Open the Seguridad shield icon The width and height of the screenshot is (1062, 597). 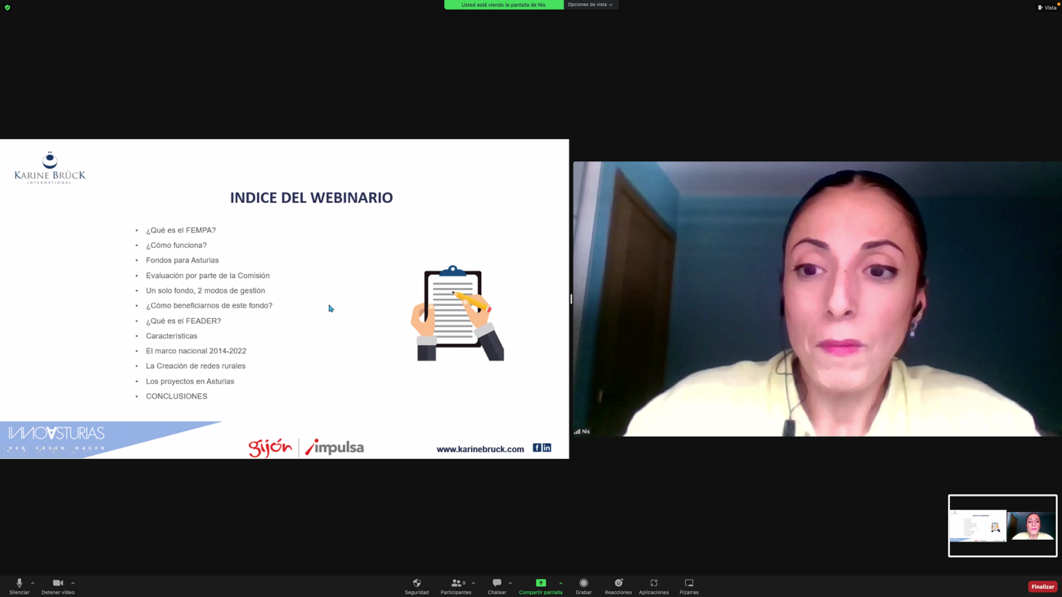[417, 585]
